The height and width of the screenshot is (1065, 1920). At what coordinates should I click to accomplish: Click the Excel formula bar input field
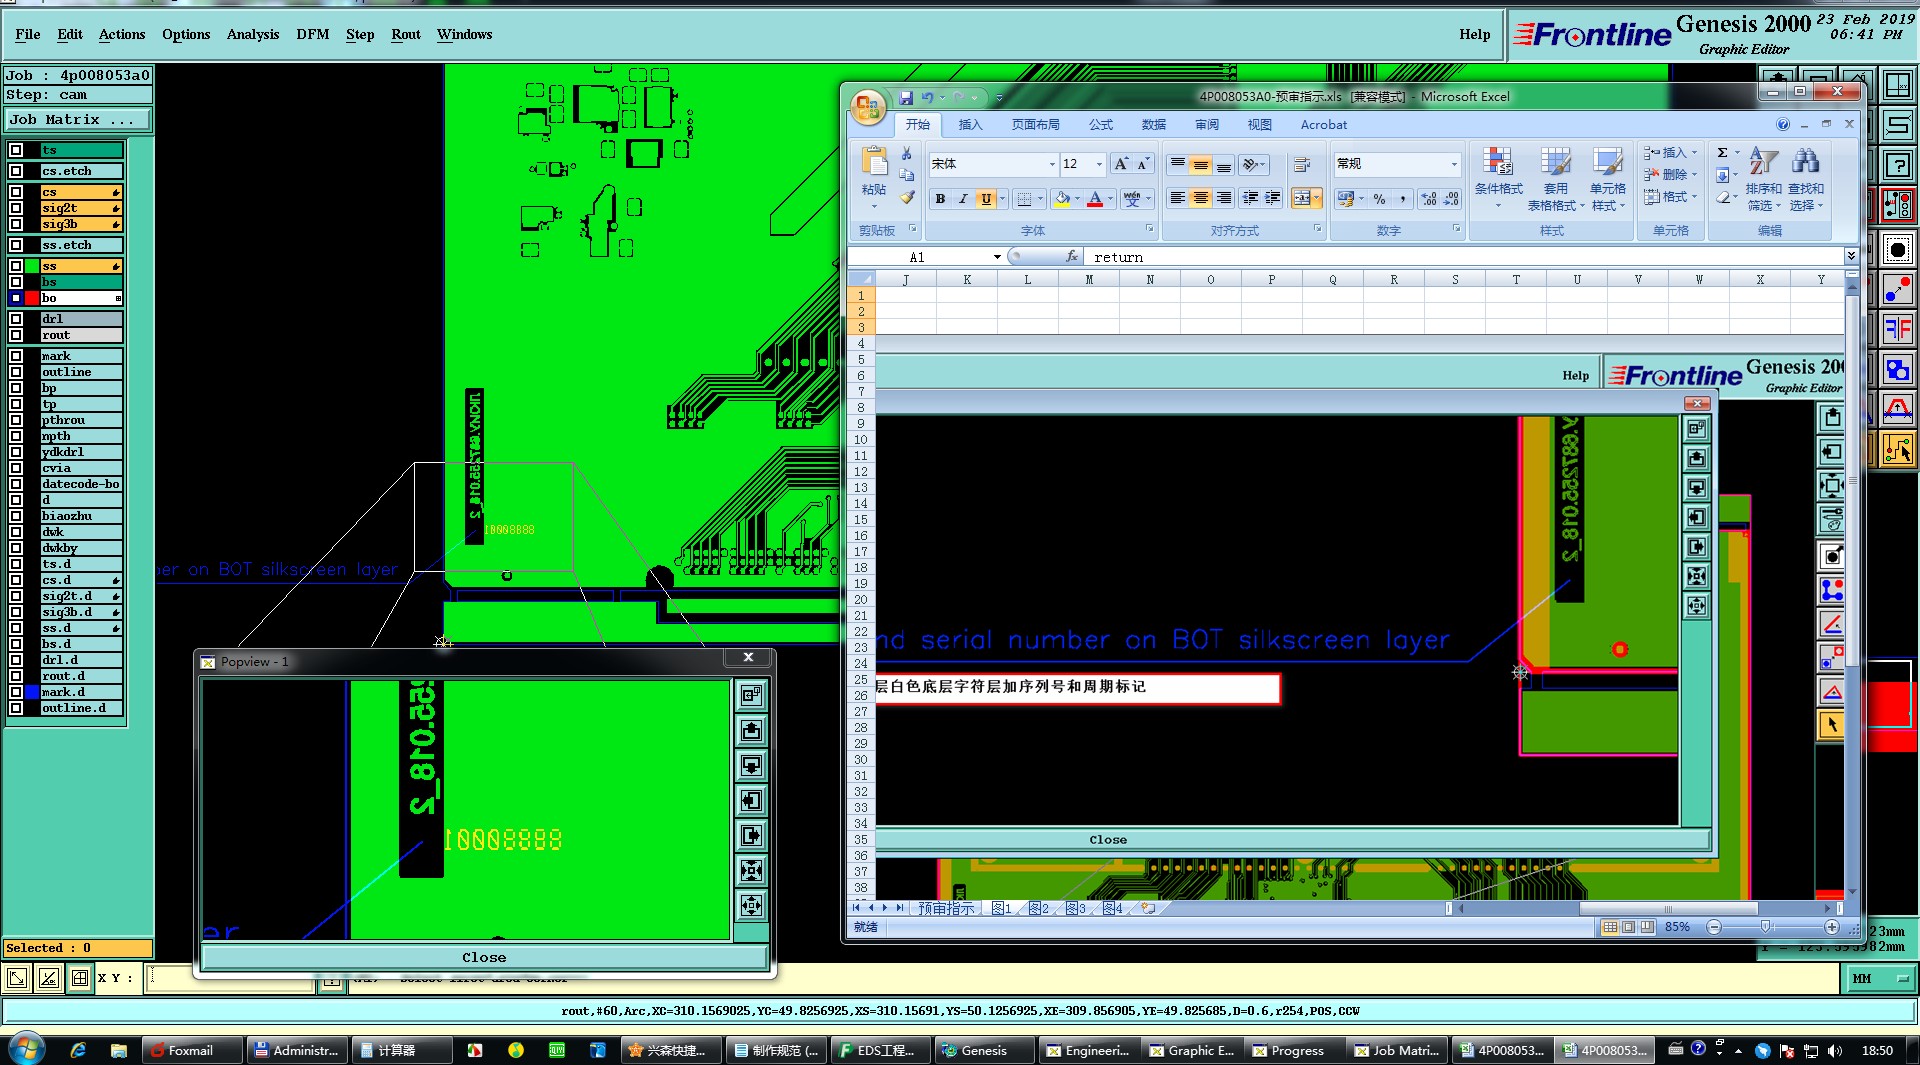pyautogui.click(x=1464, y=257)
